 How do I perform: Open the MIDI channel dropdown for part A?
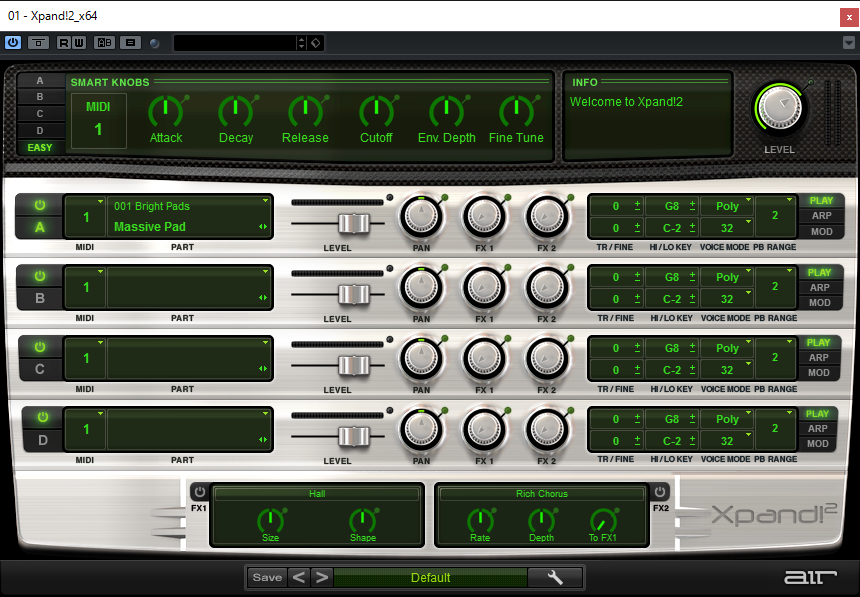click(x=86, y=217)
